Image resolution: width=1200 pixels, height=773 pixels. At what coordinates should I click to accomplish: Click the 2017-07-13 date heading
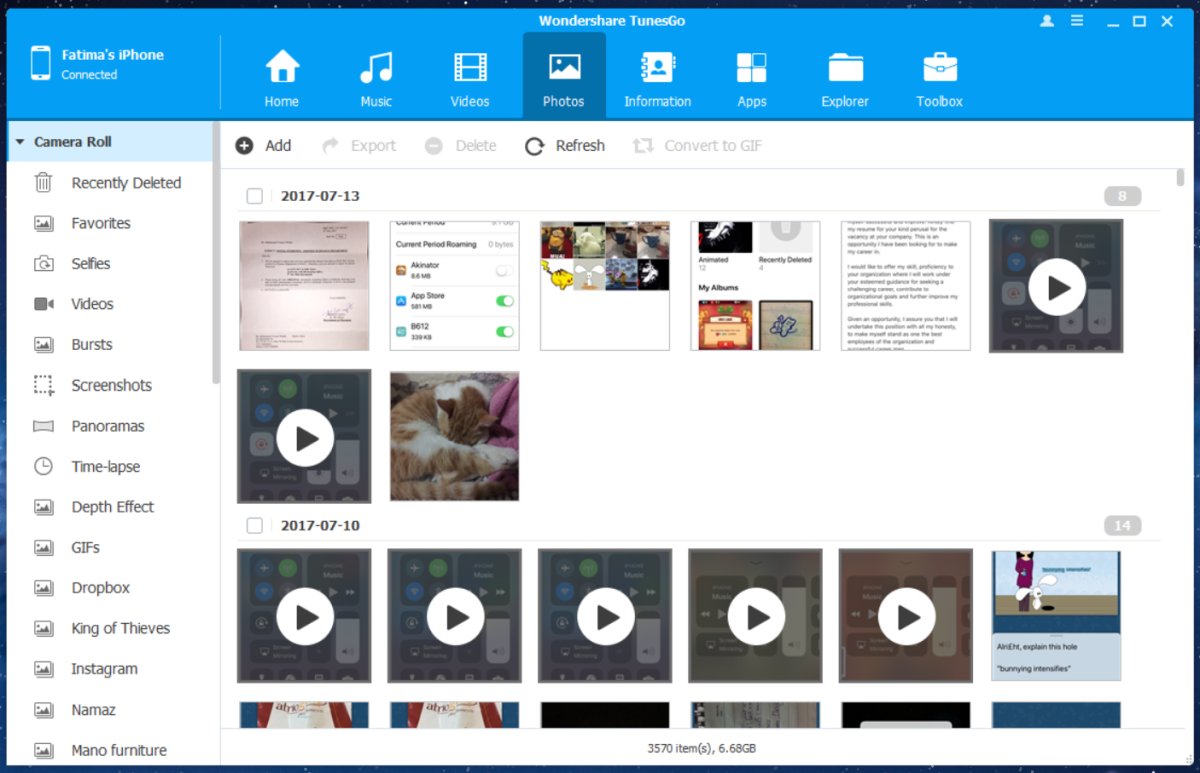[x=320, y=196]
